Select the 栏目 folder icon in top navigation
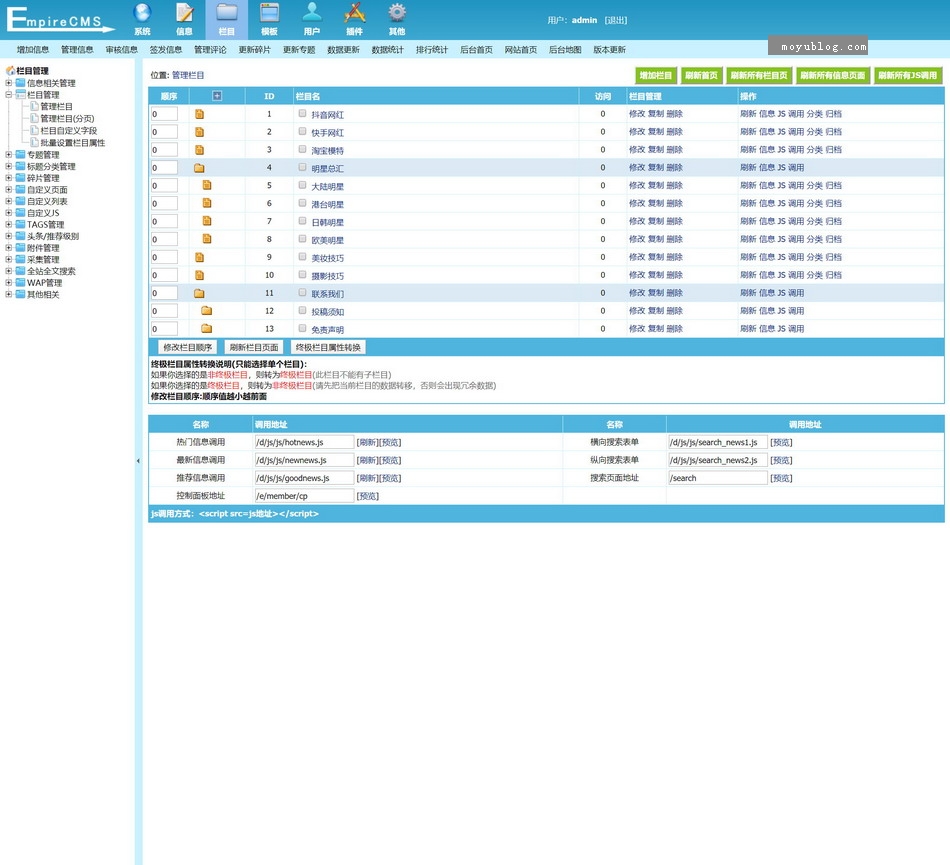950x865 pixels. pyautogui.click(x=227, y=12)
